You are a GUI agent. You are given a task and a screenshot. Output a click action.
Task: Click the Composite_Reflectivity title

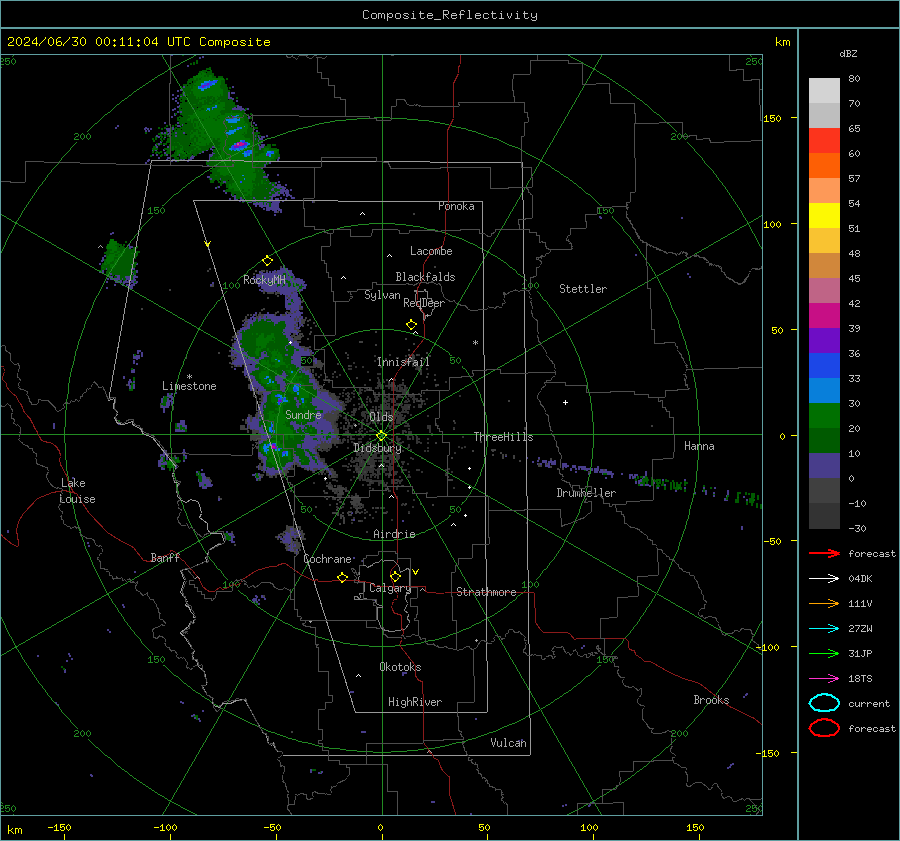click(x=450, y=15)
